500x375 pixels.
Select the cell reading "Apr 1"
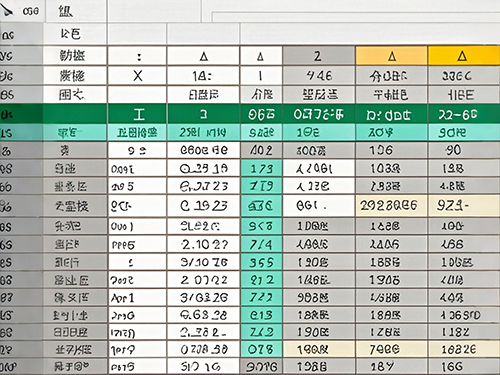137,297
